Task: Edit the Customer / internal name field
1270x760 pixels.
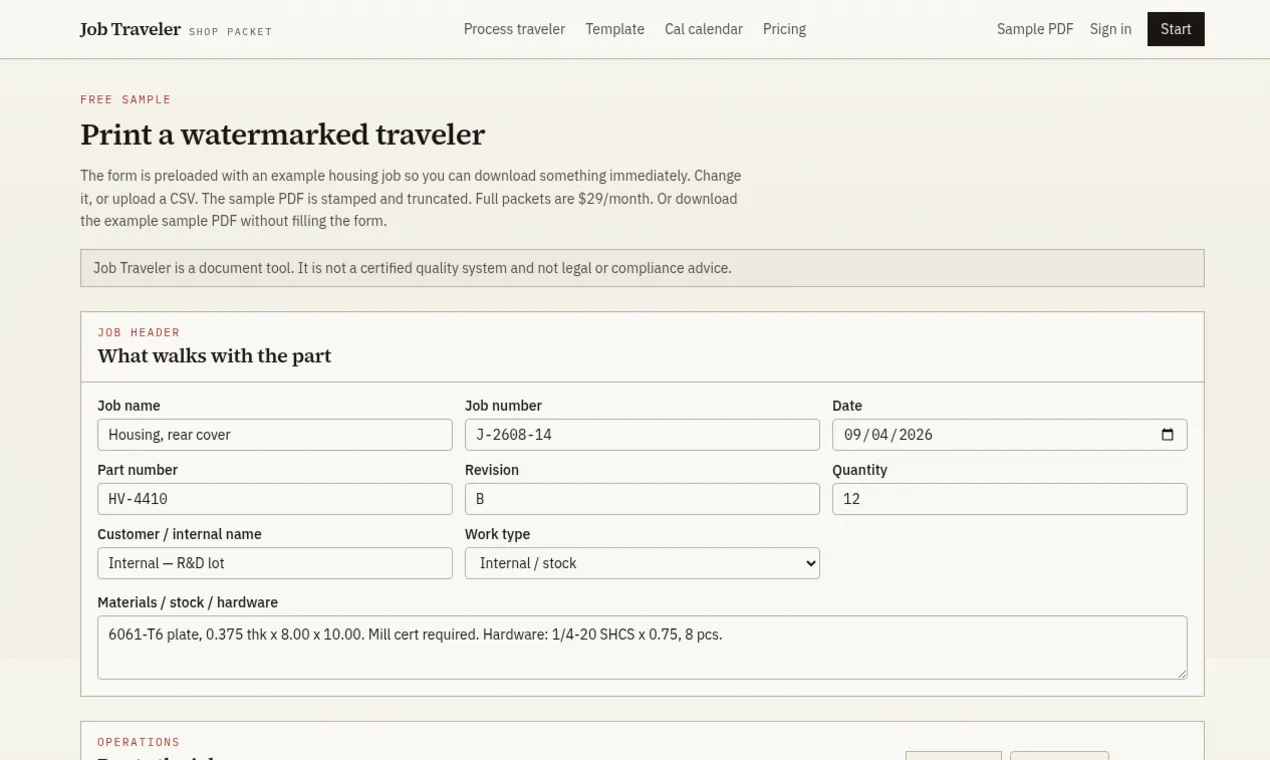Action: (275, 563)
